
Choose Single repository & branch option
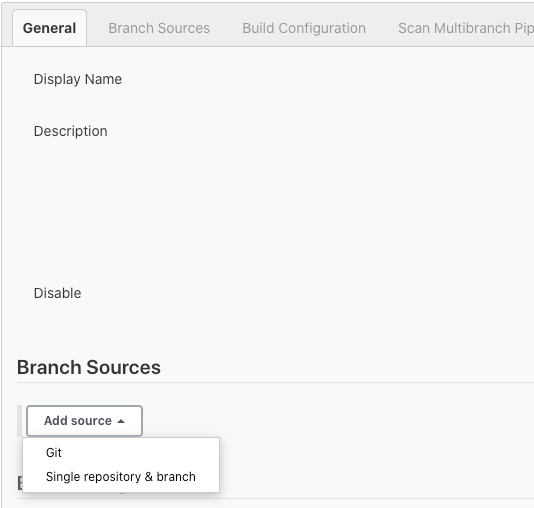121,477
